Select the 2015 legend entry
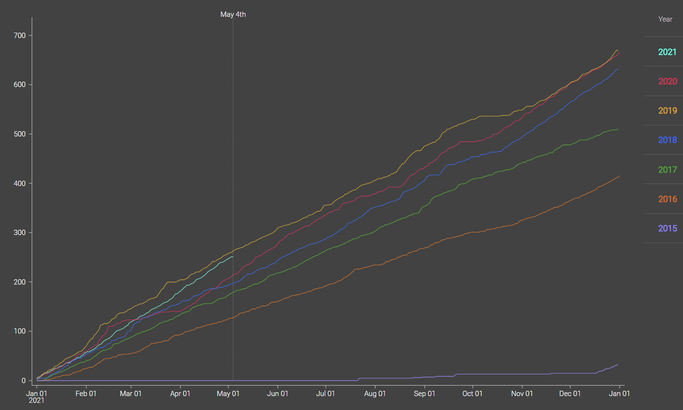Screen dimensions: 683x410 click(667, 228)
